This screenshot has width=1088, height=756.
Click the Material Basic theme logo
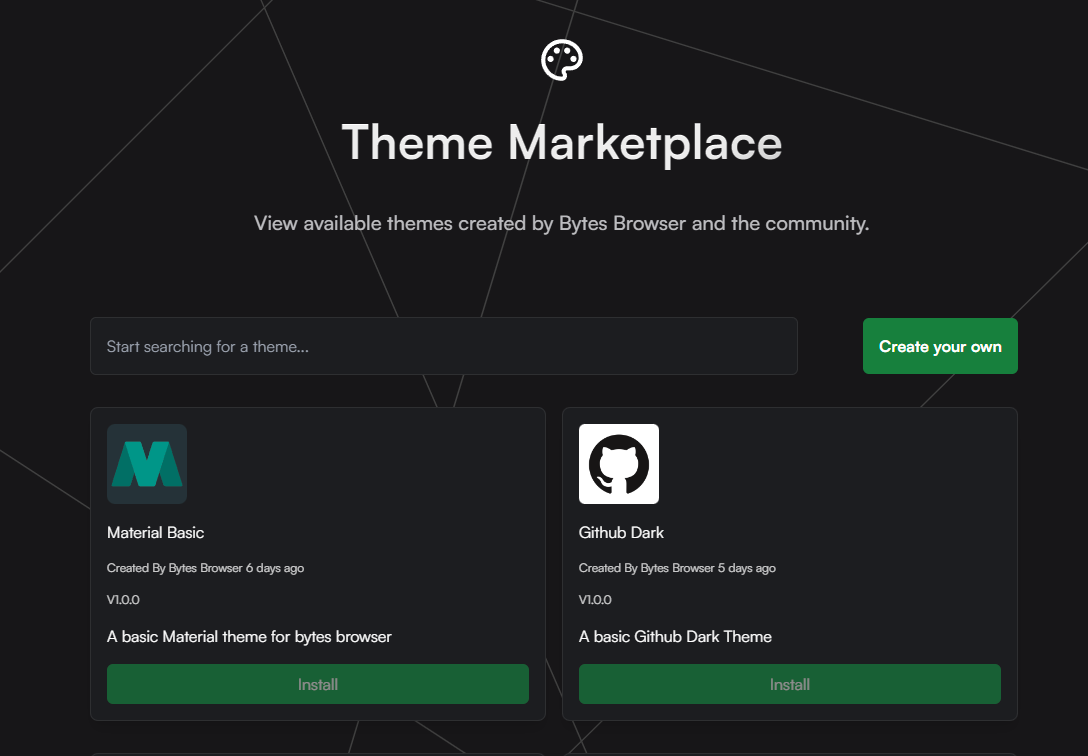[x=147, y=464]
